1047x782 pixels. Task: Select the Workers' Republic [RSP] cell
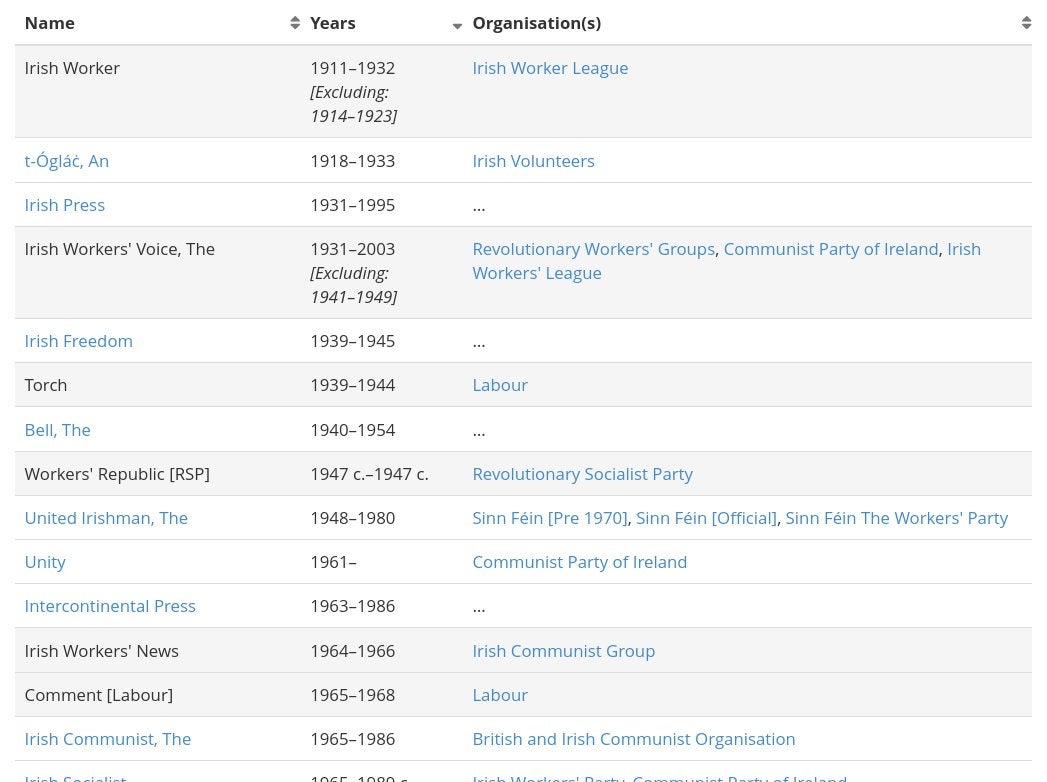click(158, 474)
